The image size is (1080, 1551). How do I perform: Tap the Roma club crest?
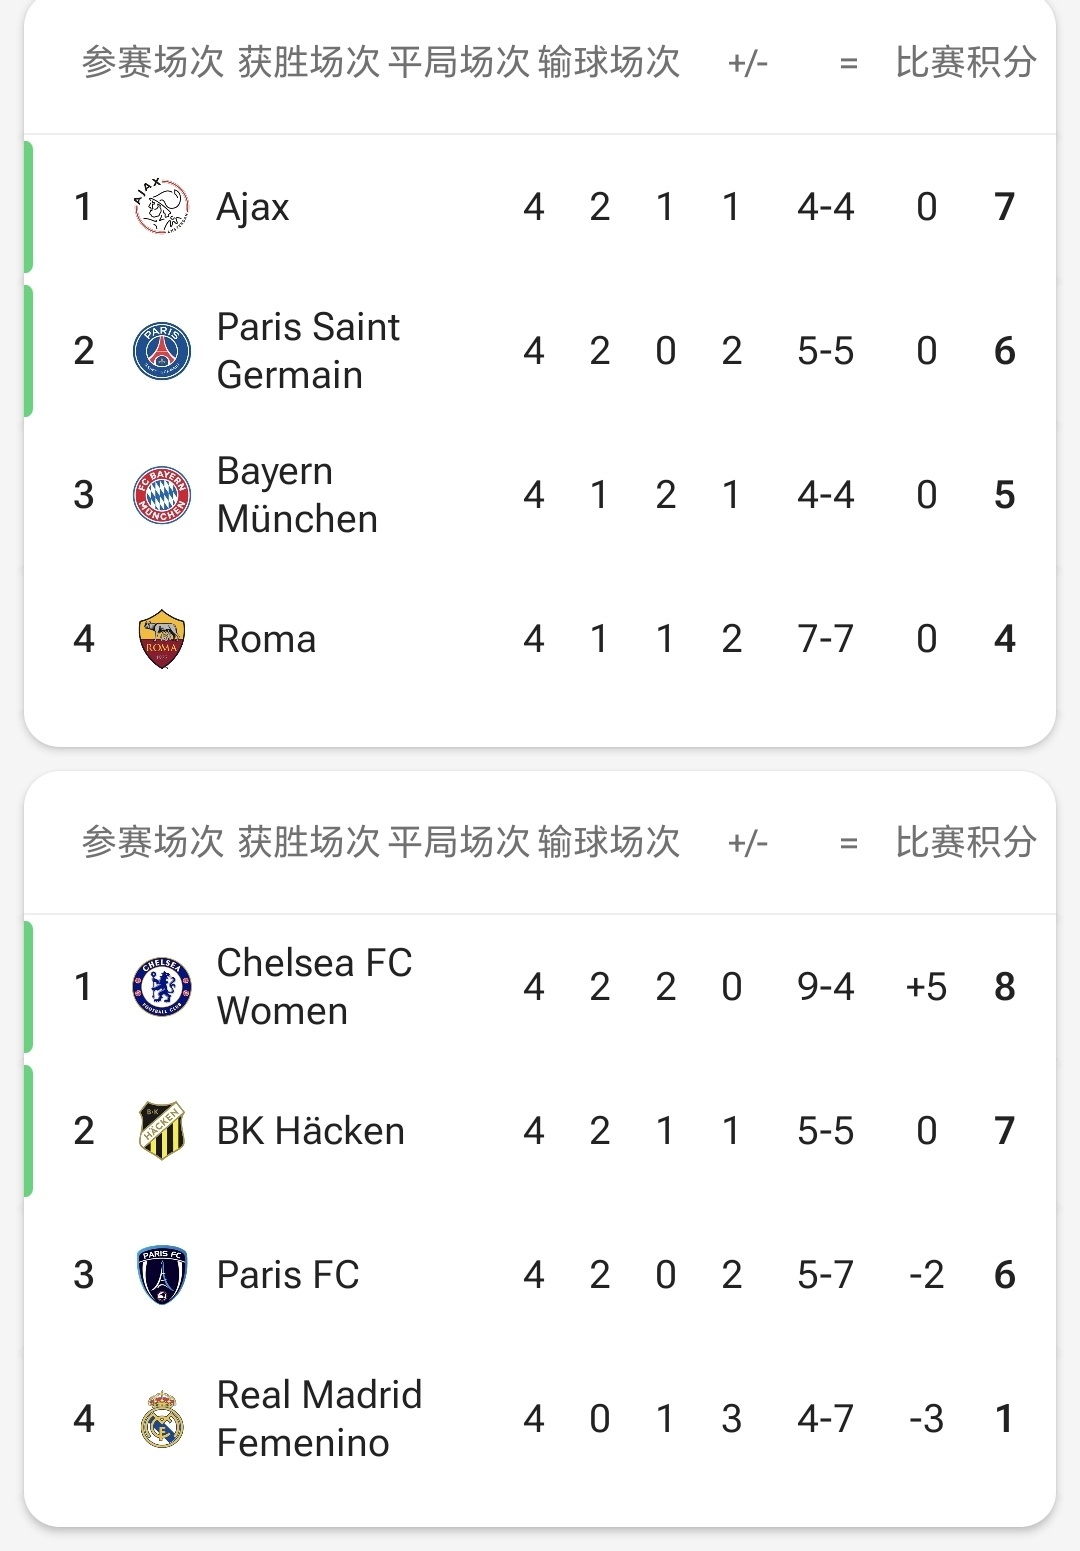pyautogui.click(x=161, y=639)
